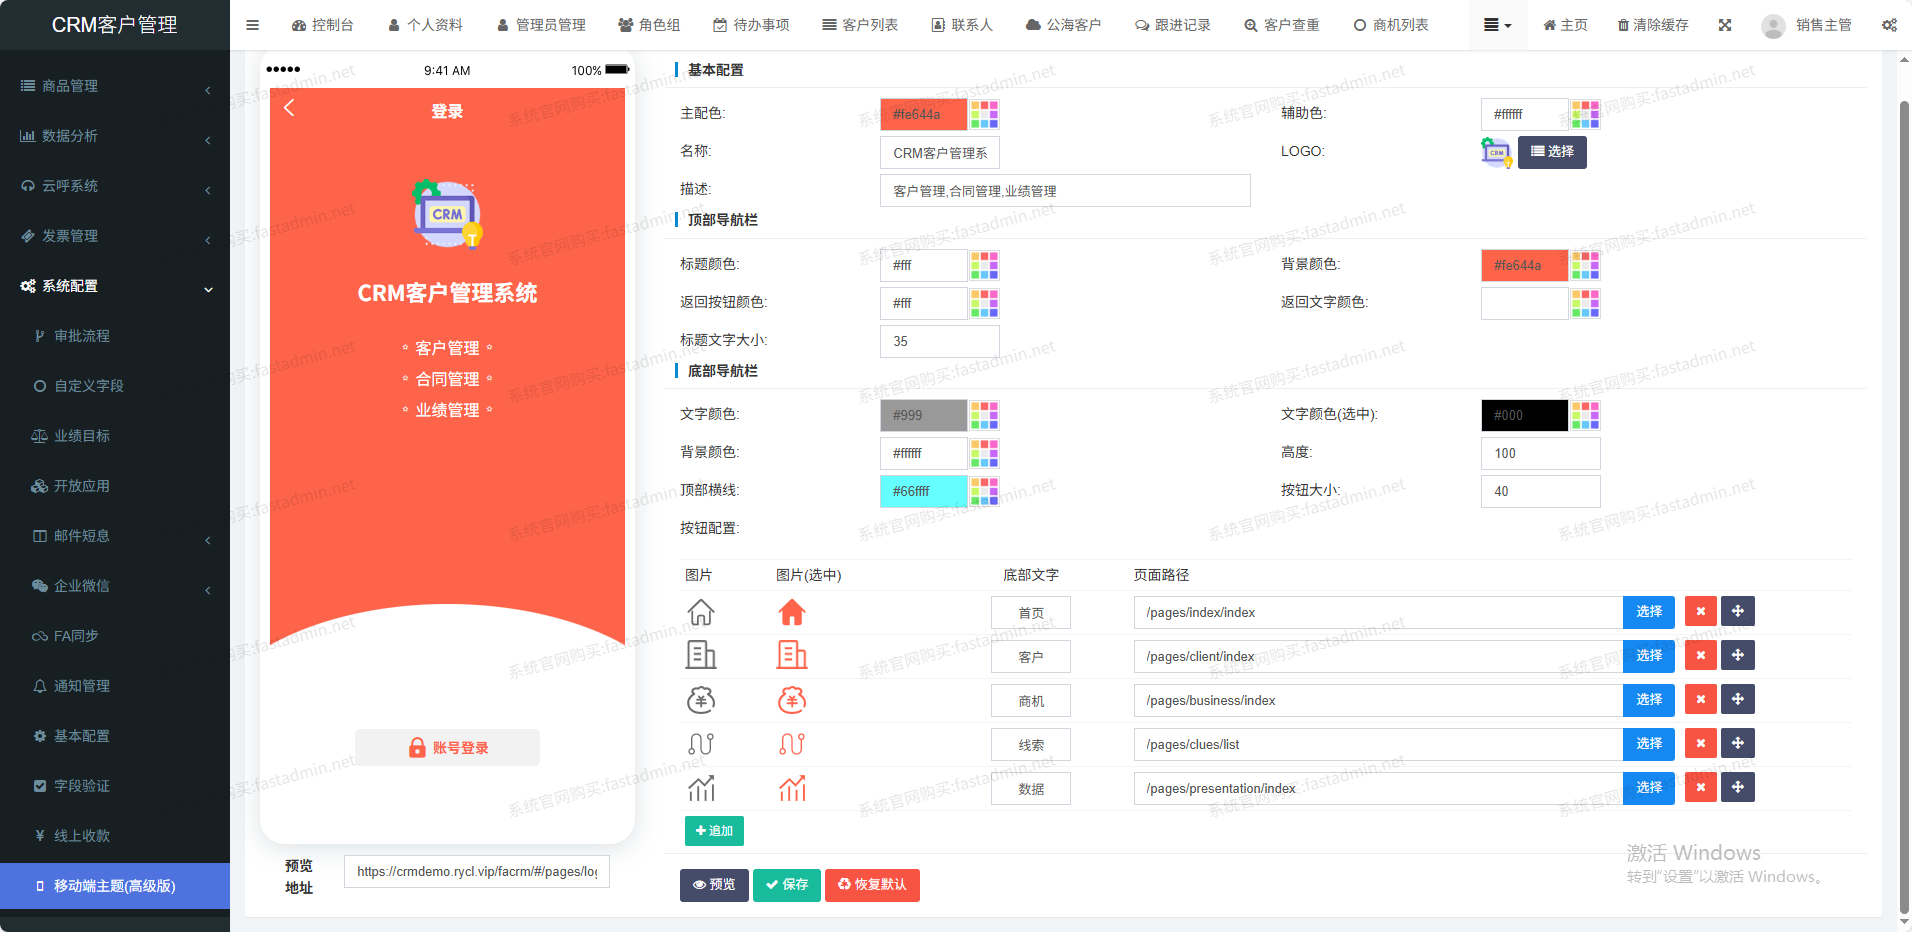Screen dimensions: 1912x932
Task: Expand the 邮件短息 sidebar submenu
Action: coord(115,536)
